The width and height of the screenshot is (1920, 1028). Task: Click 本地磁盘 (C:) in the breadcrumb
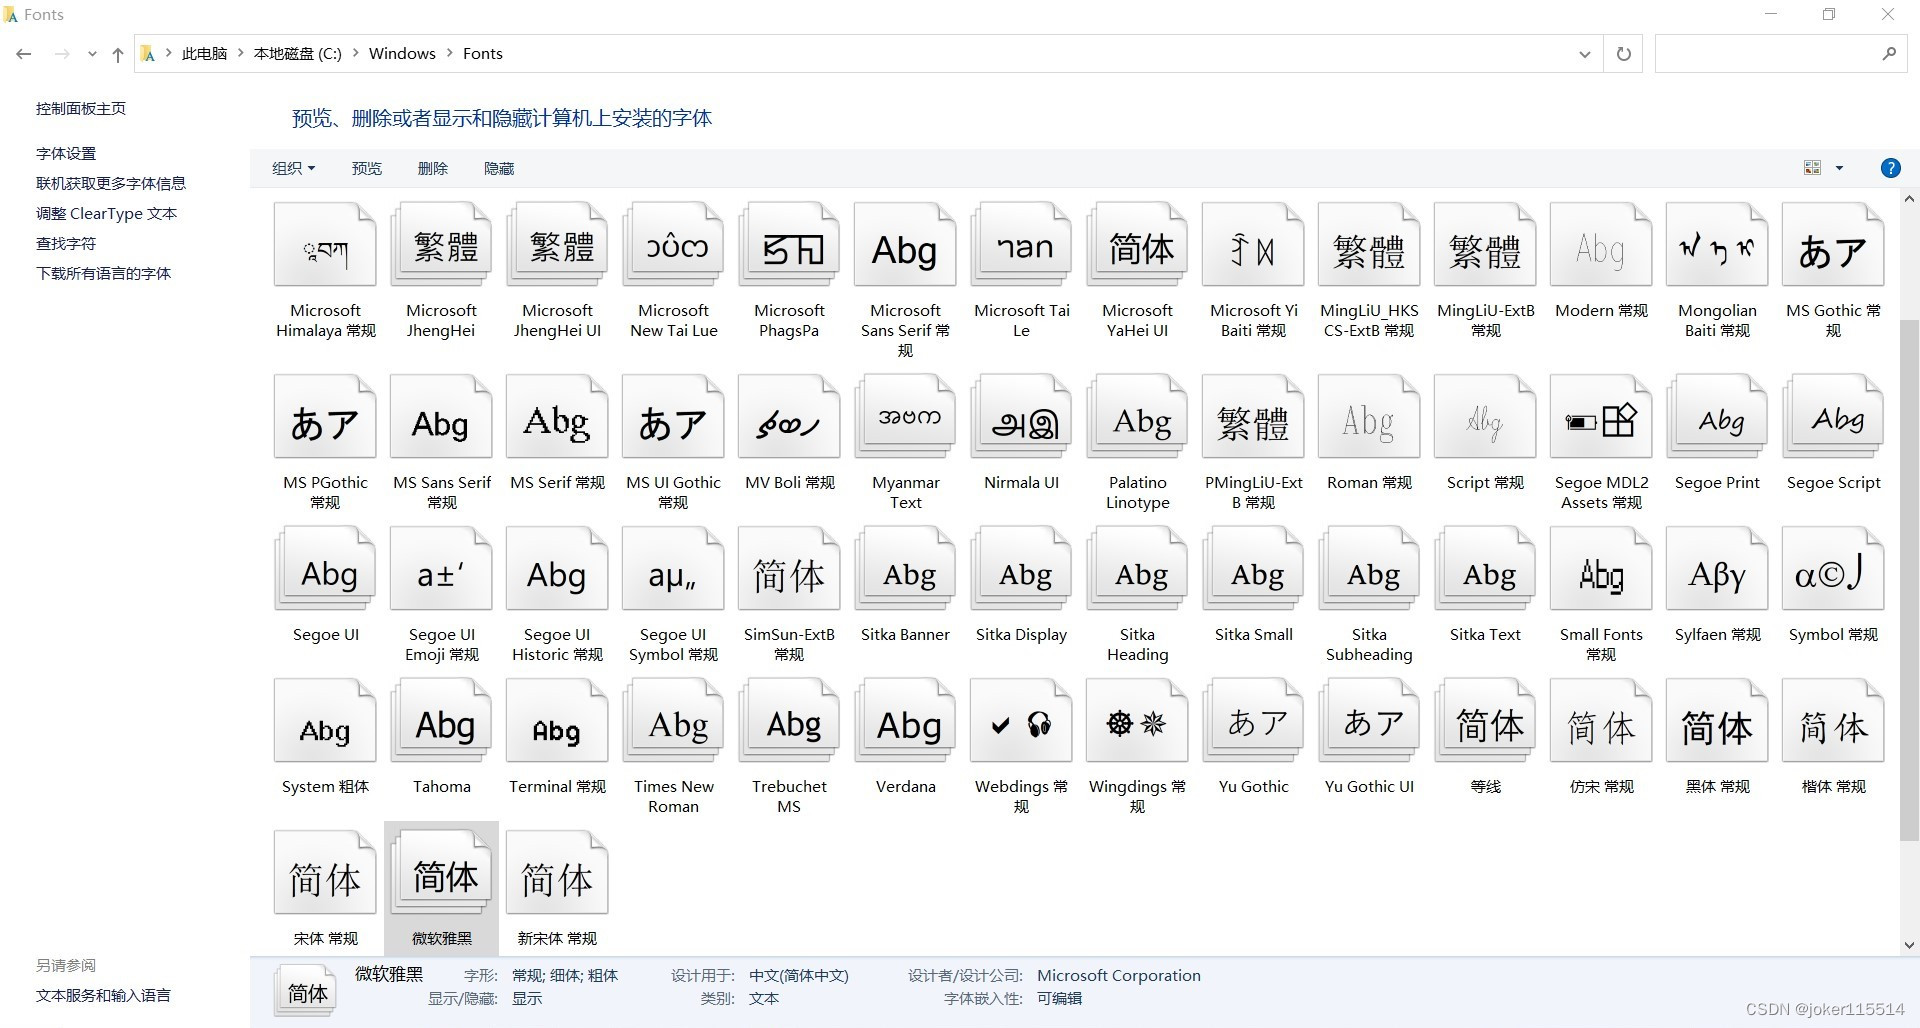coord(298,54)
